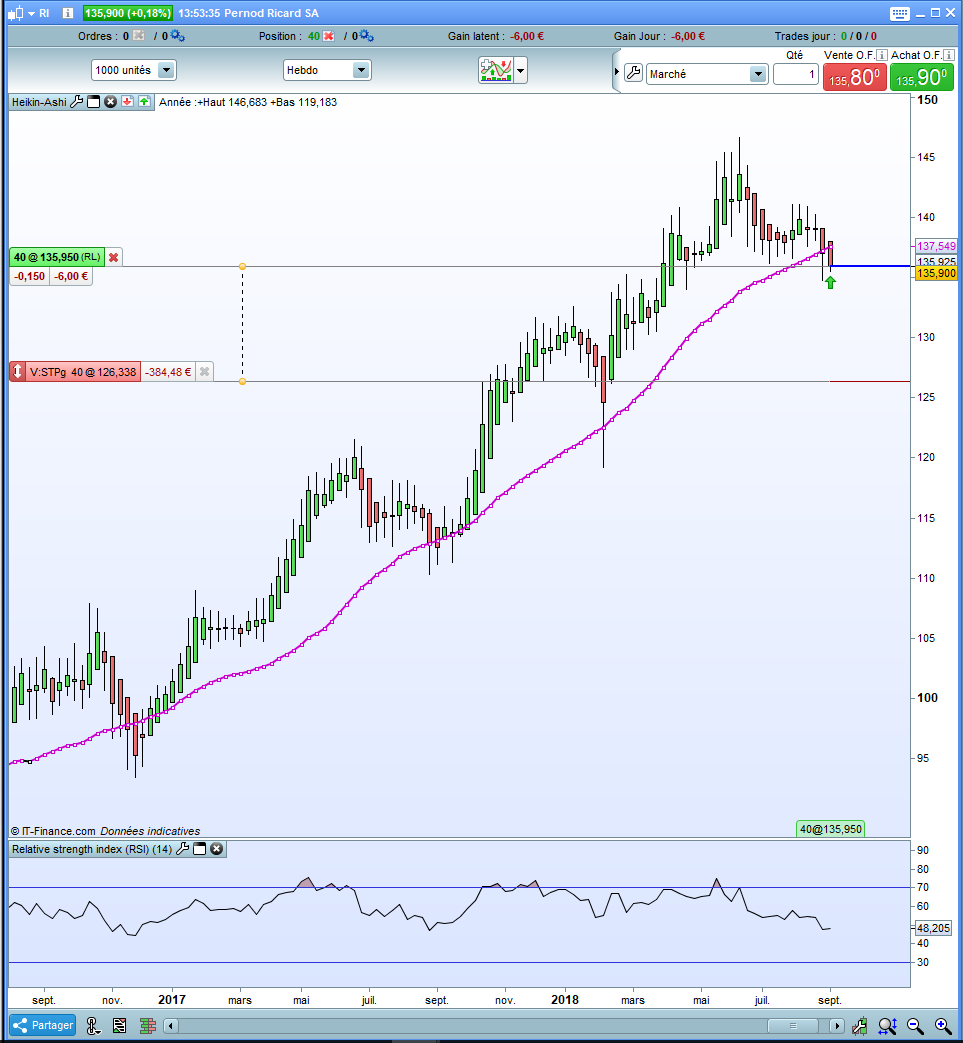Screen dimensions: 963x1043
Task: Maximize the Heikin-Ashi panel window icon
Action: click(94, 102)
